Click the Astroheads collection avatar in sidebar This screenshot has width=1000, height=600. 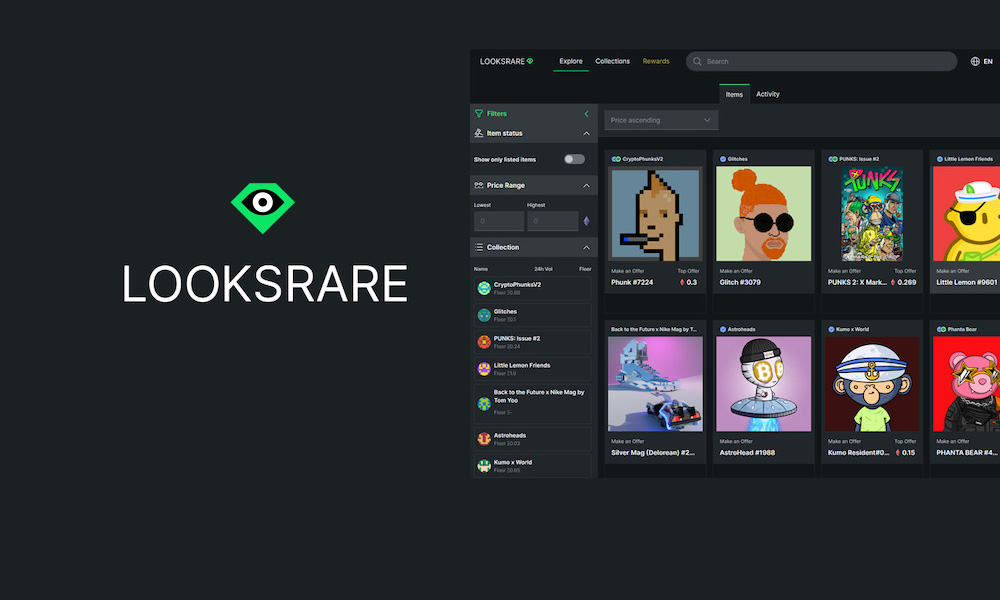tap(484, 439)
